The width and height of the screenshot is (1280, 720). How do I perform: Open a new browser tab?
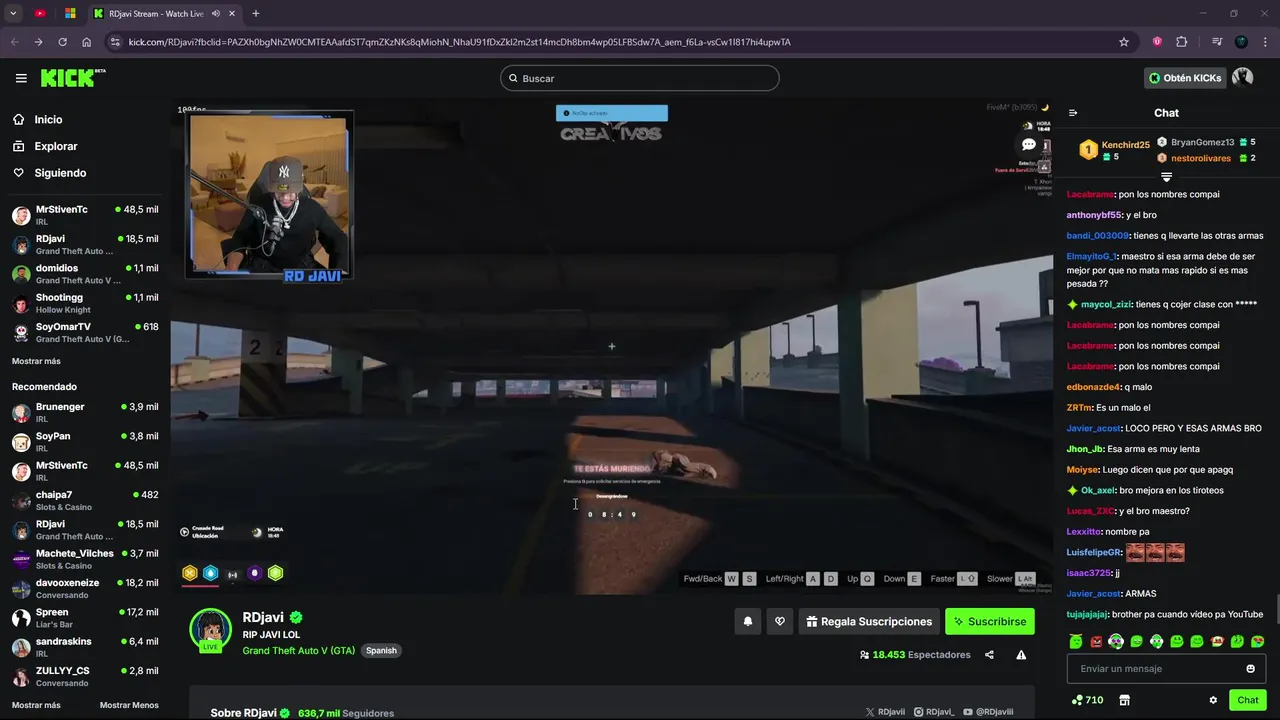pos(256,13)
